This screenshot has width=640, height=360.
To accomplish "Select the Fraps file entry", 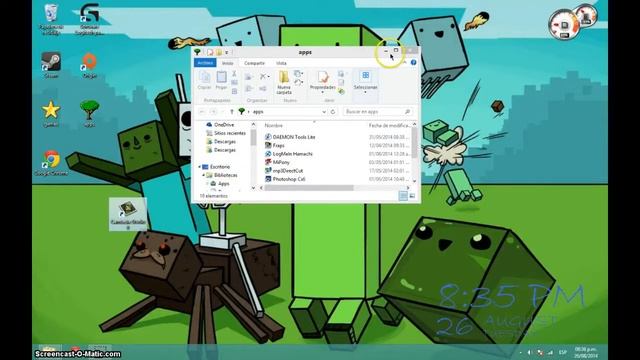I will click(x=275, y=145).
